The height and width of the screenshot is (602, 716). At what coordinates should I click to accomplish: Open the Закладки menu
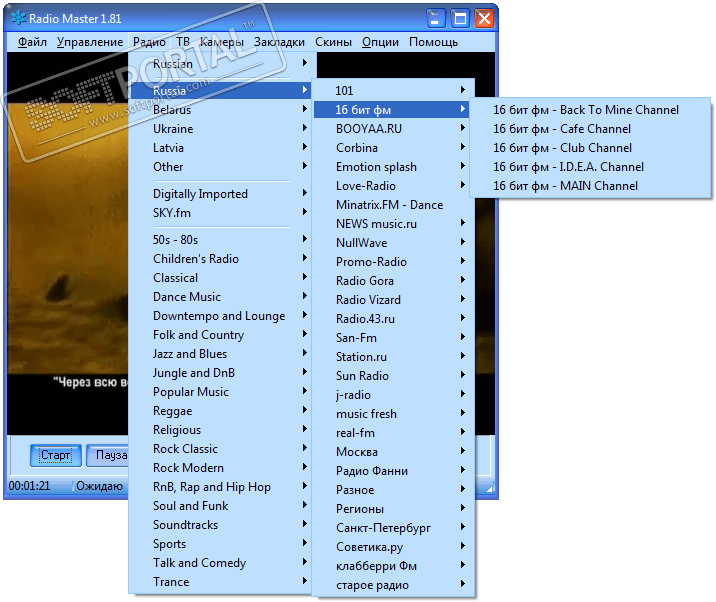[279, 42]
